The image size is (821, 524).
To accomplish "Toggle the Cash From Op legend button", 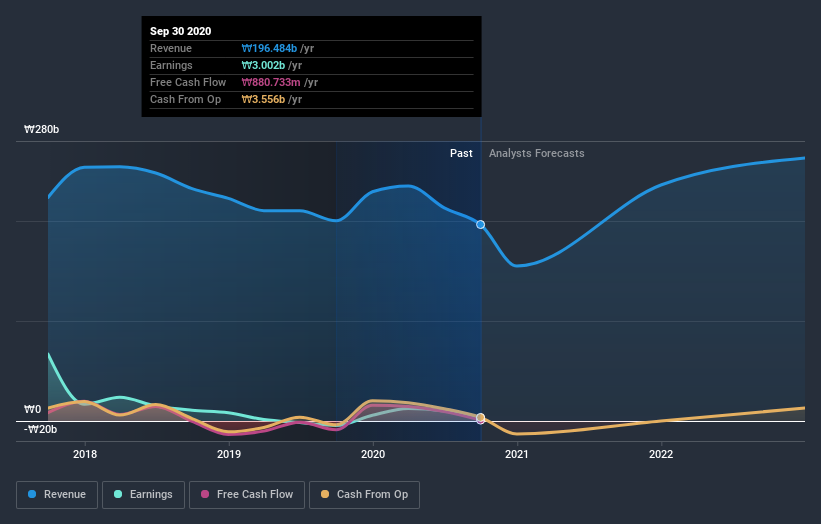I will pos(364,495).
